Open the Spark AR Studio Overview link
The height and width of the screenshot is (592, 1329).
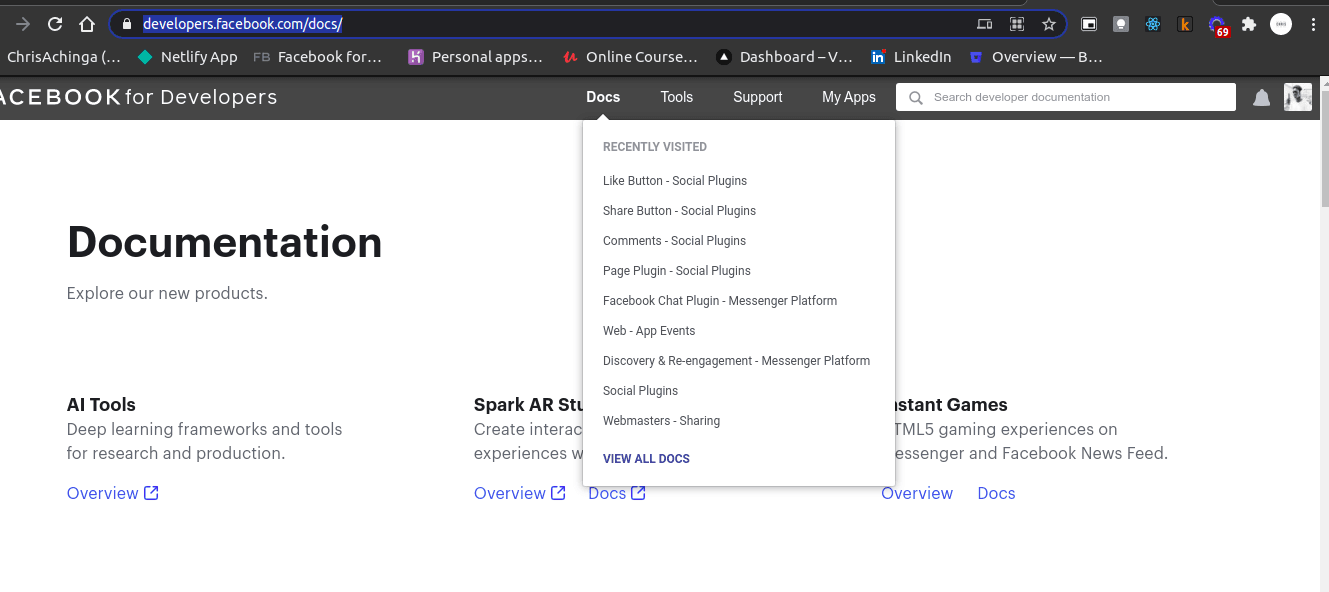click(x=510, y=493)
